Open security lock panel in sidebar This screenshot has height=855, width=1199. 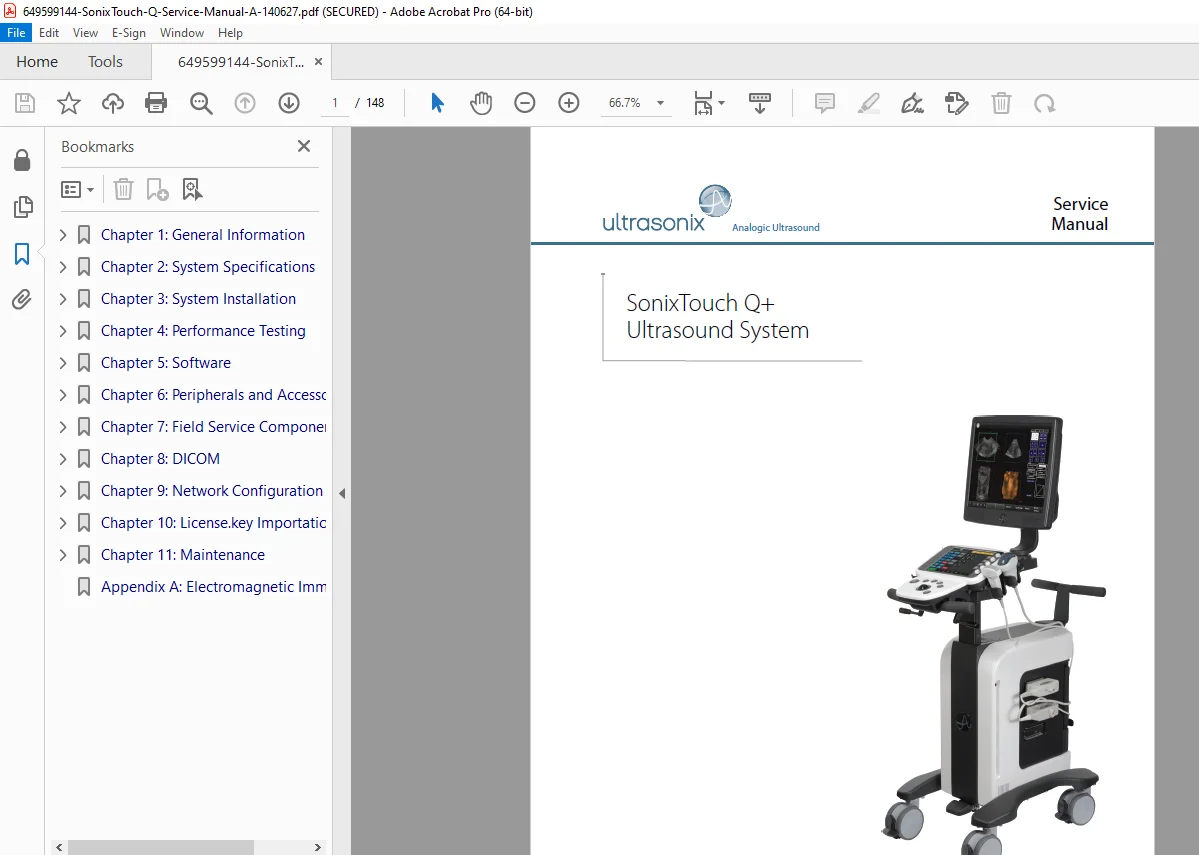(22, 160)
